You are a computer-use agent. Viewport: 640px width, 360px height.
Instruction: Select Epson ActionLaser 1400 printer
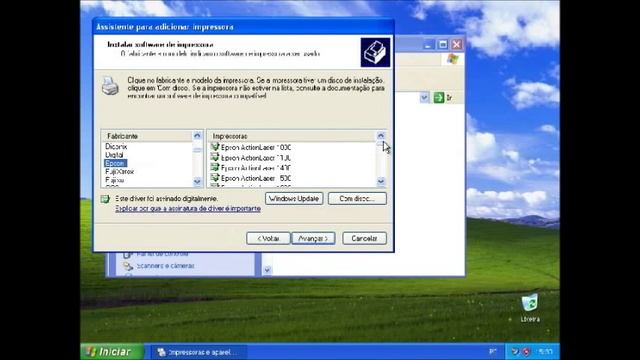click(256, 168)
